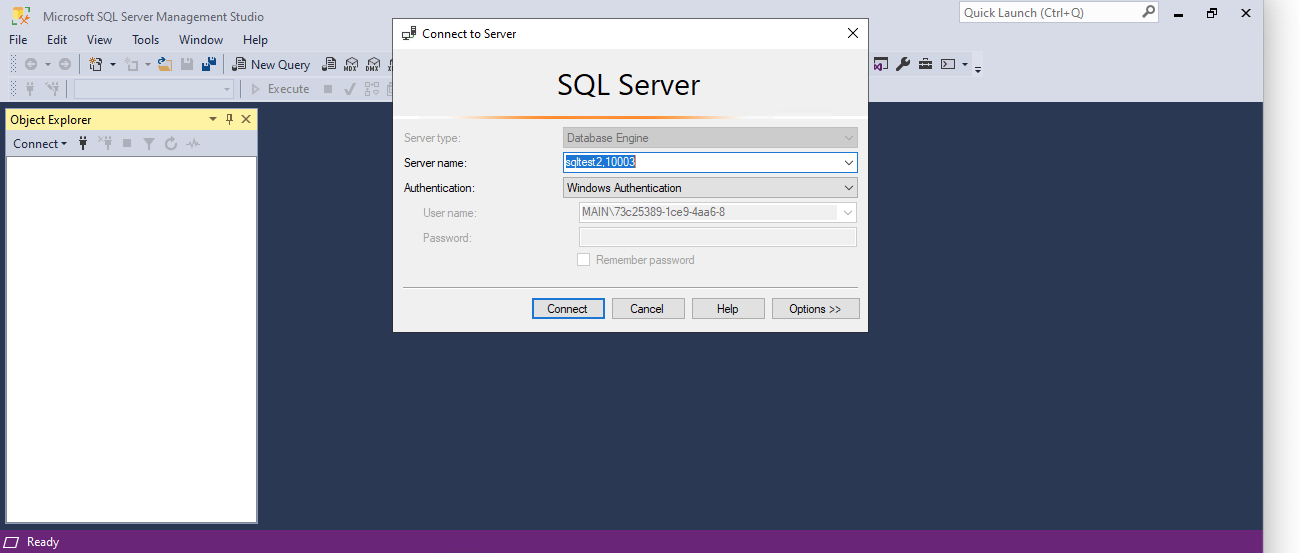Click the Stop square in Object Explorer
The height and width of the screenshot is (553, 1299).
pos(127,144)
